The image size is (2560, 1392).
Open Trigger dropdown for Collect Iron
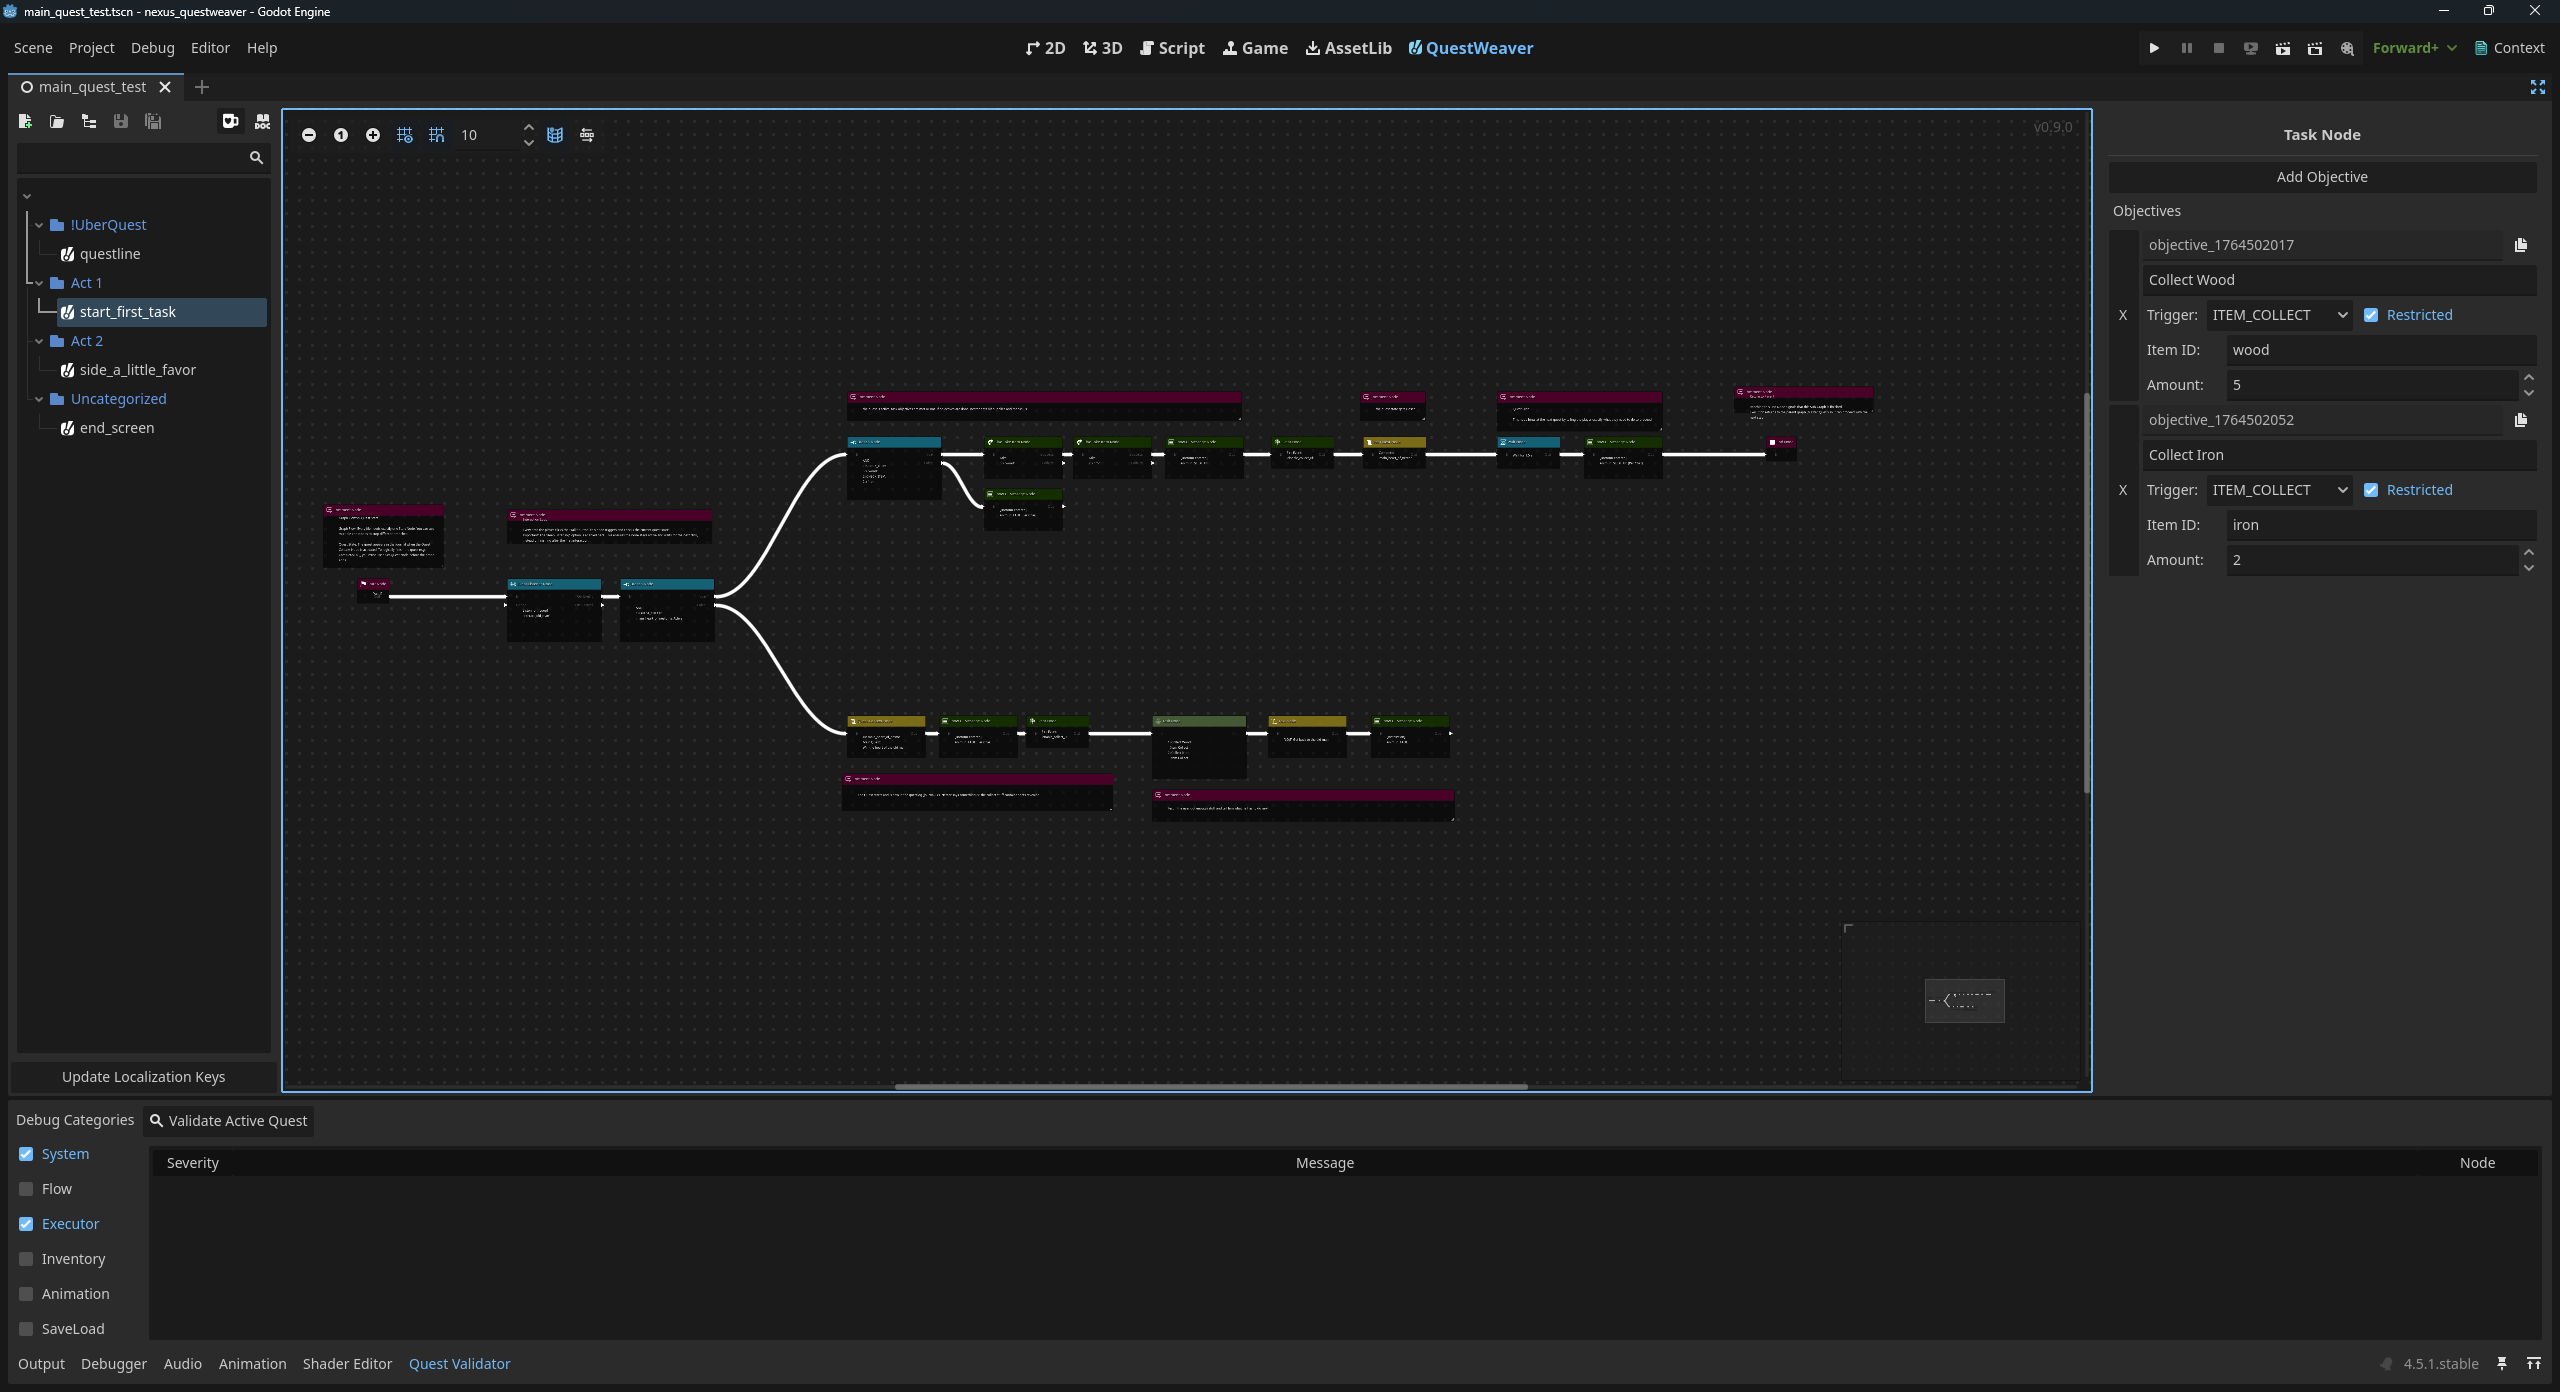2280,490
